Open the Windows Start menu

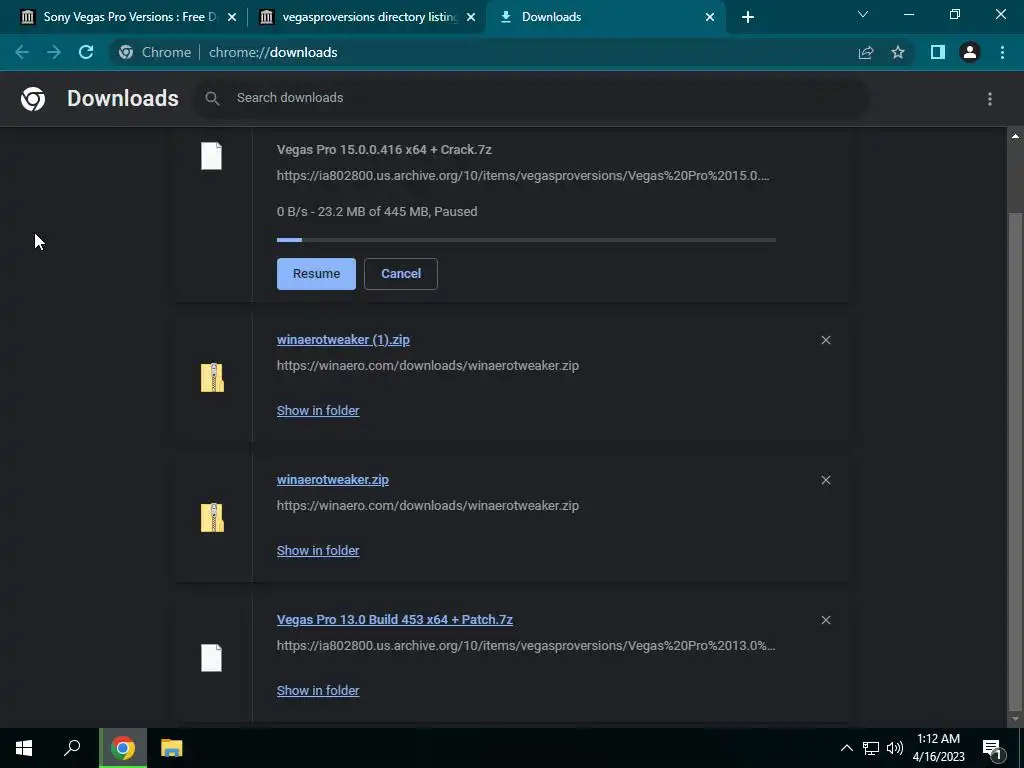[24, 748]
